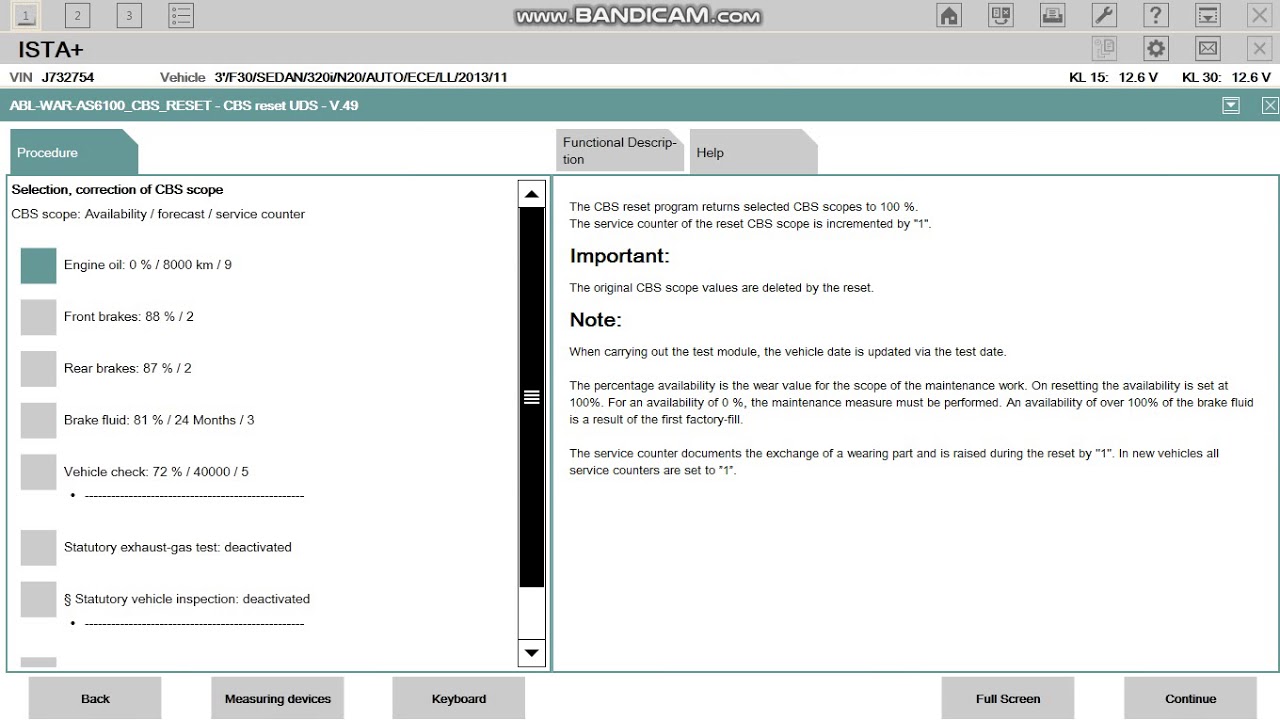The height and width of the screenshot is (720, 1280).
Task: Click the greyed document clipboard icon
Action: [1105, 48]
